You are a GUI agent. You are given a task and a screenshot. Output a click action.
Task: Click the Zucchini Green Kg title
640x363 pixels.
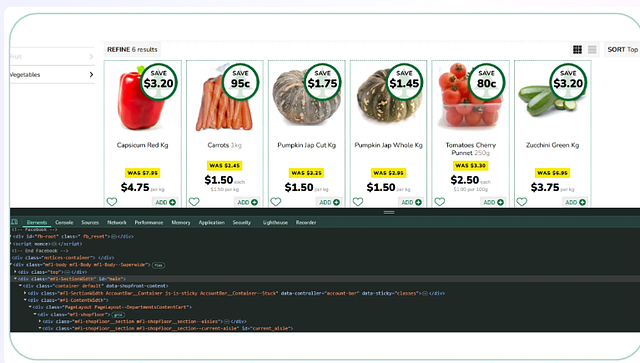tap(552, 145)
